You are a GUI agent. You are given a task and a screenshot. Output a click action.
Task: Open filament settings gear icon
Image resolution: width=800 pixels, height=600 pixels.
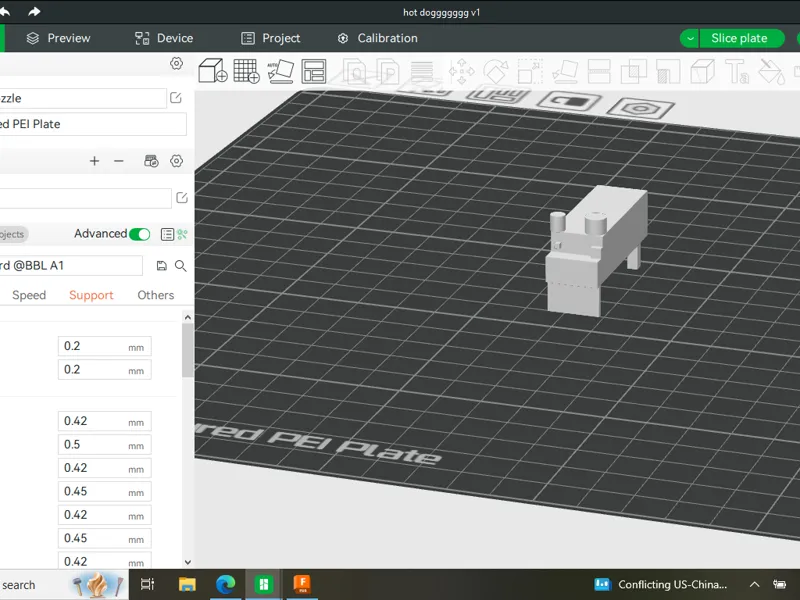(x=177, y=161)
